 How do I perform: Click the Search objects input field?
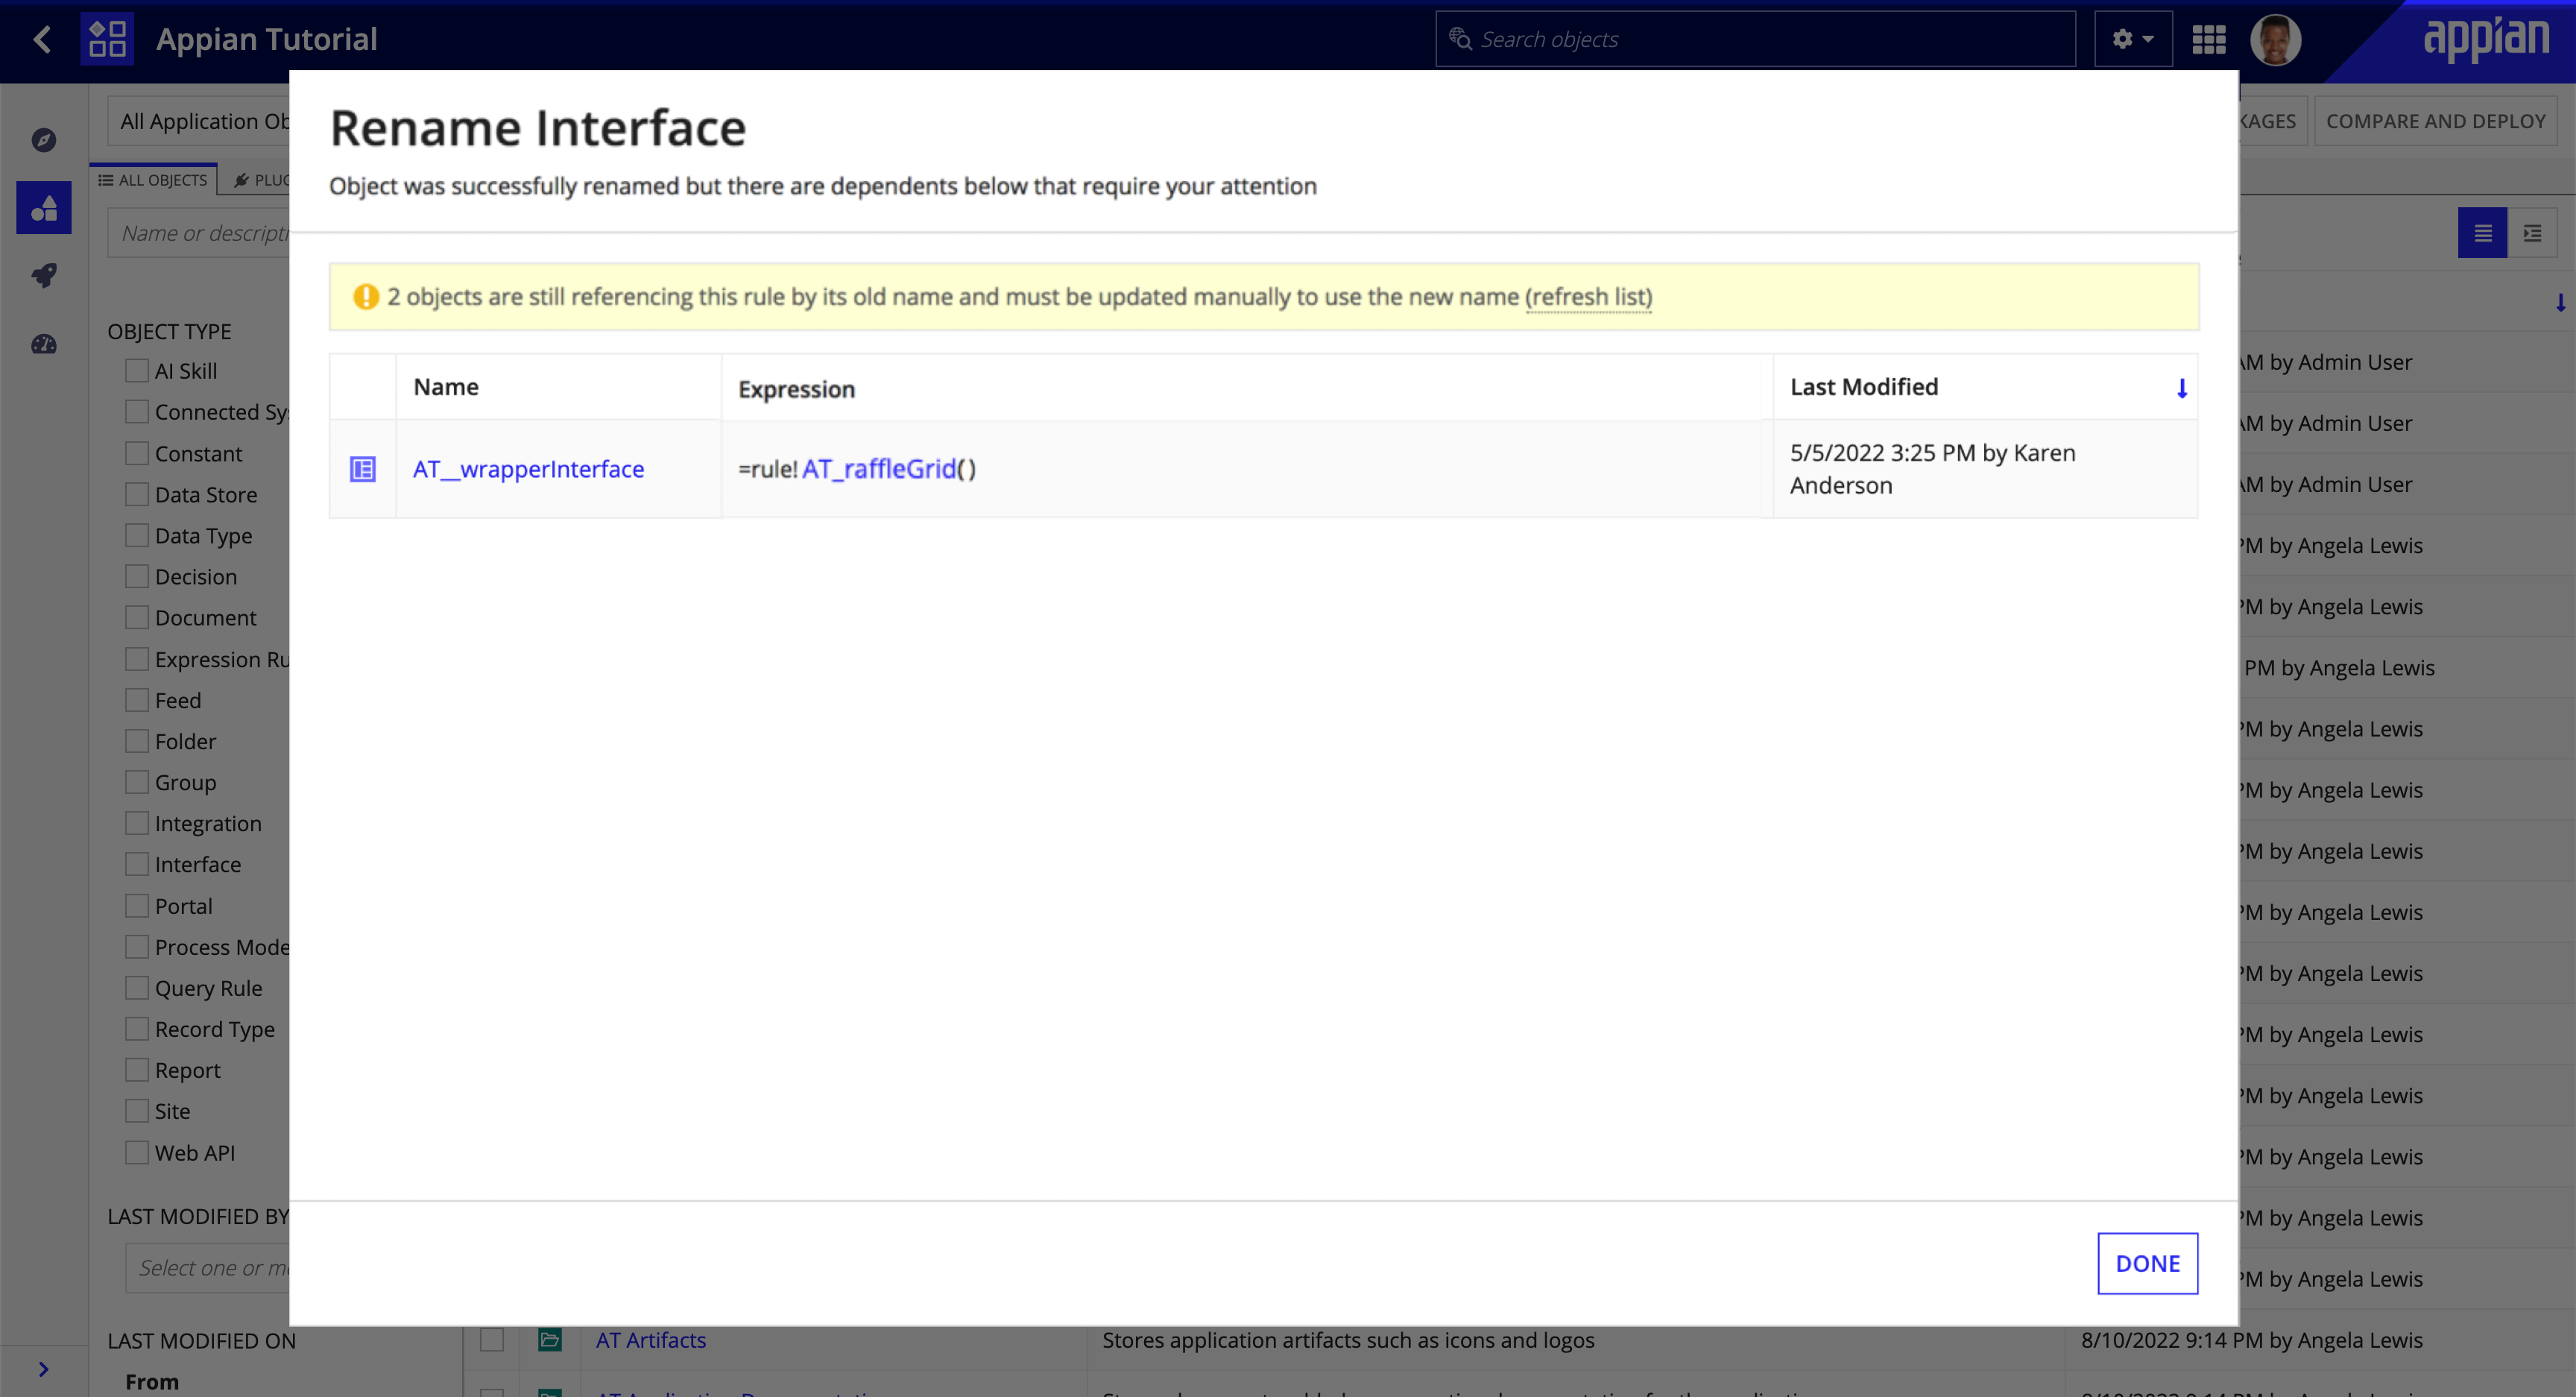click(x=1761, y=38)
